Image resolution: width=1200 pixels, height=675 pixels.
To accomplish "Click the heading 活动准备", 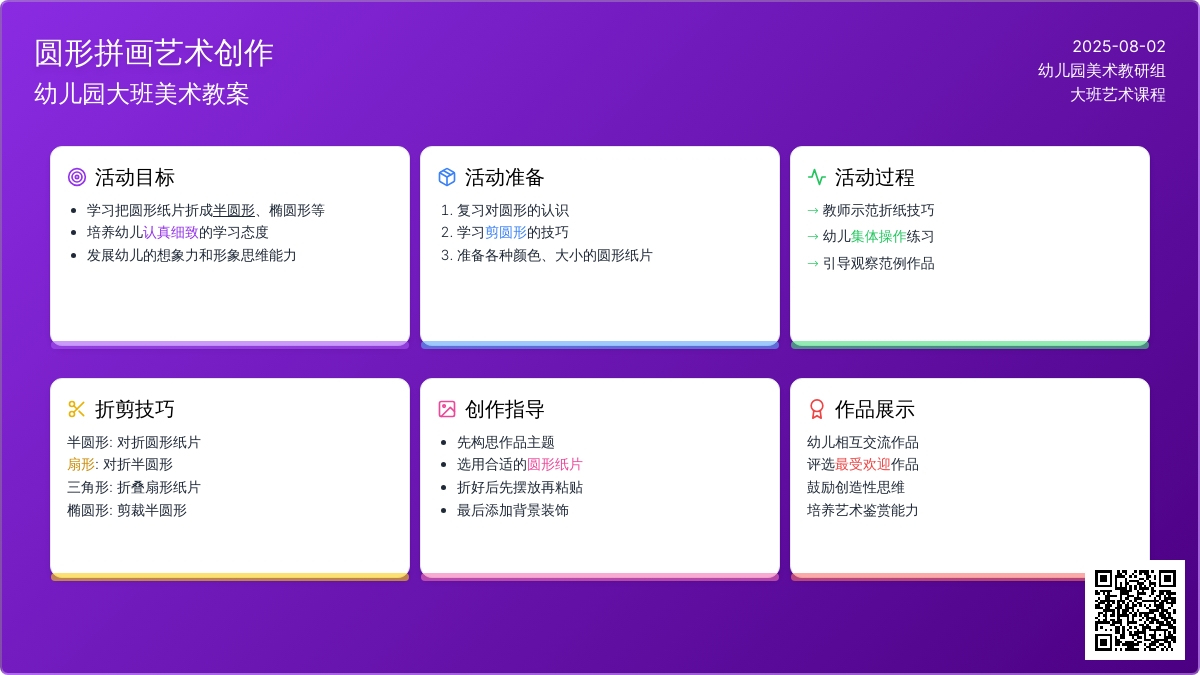I will point(505,177).
